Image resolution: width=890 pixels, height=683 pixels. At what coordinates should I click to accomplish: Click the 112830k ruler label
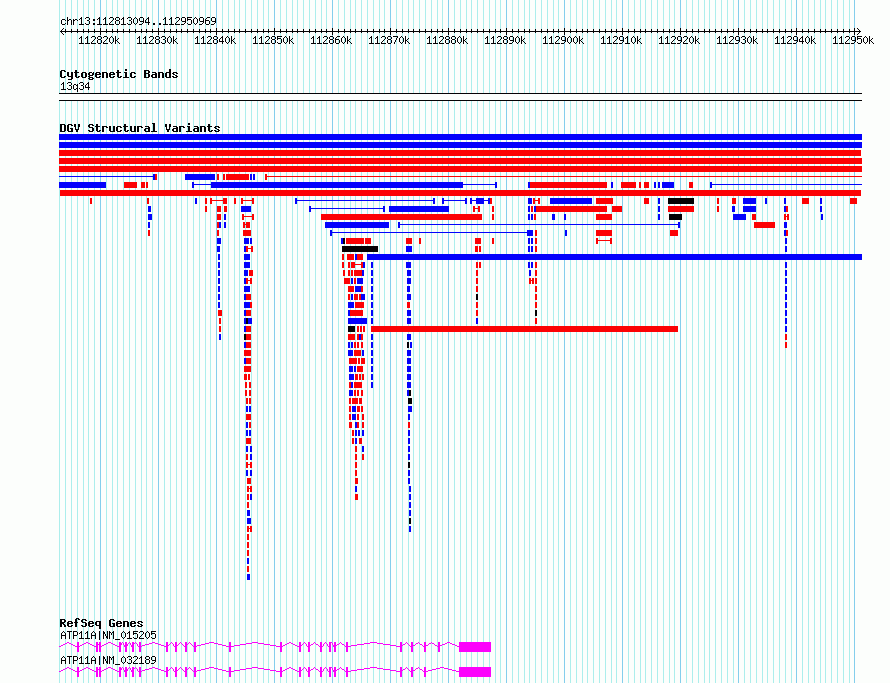(x=157, y=40)
